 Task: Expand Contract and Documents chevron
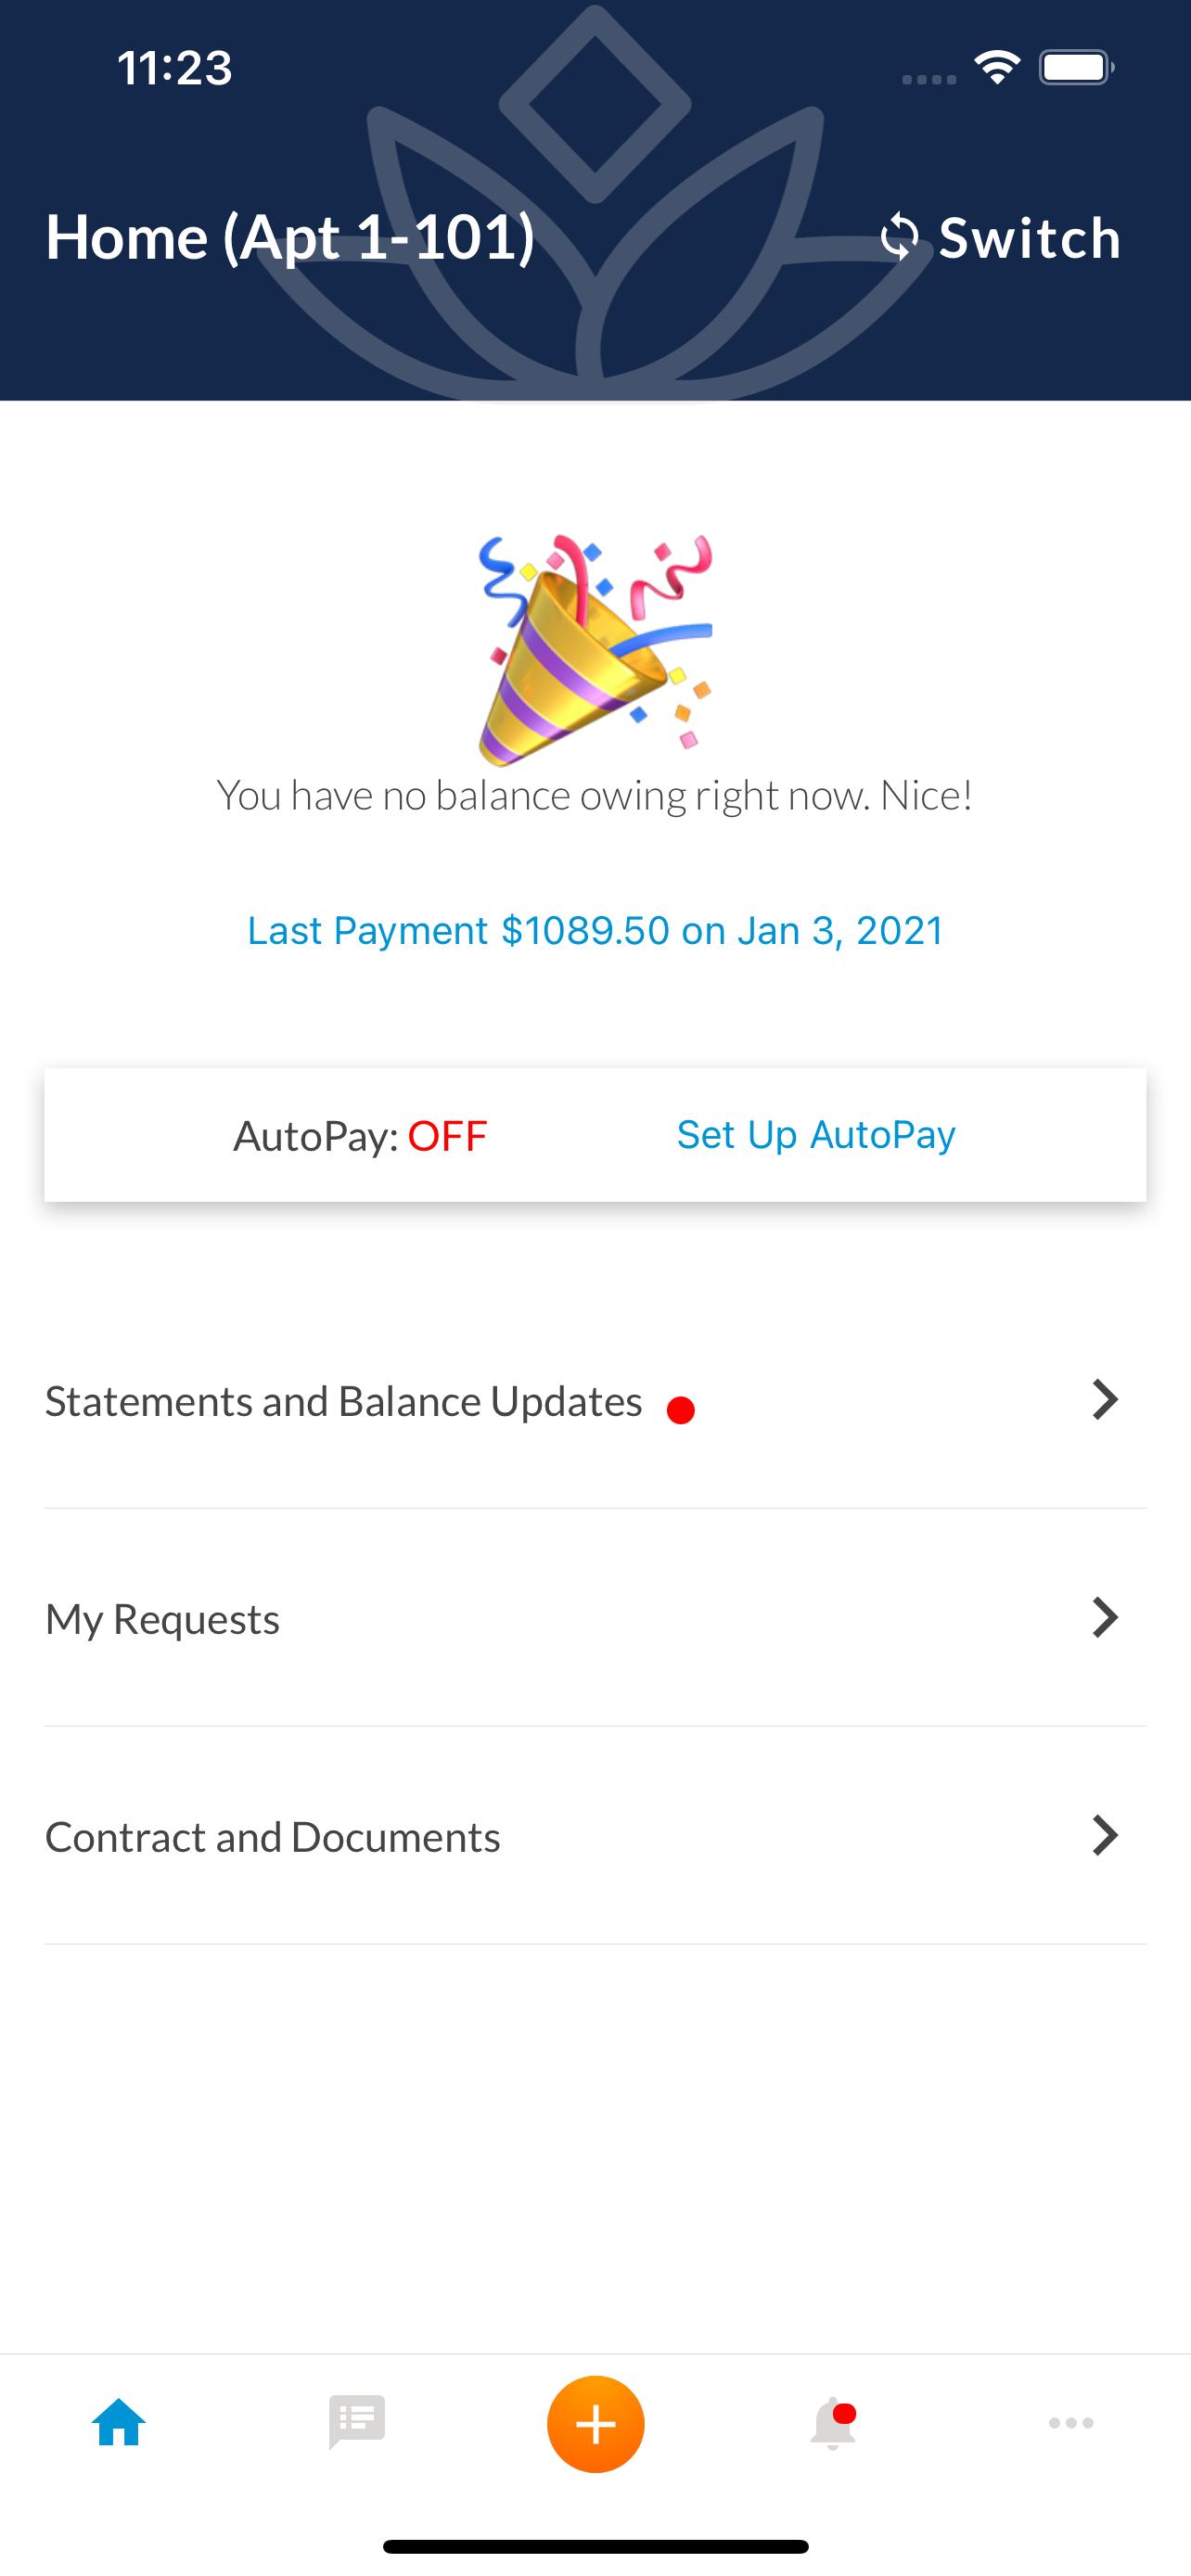point(1105,1835)
